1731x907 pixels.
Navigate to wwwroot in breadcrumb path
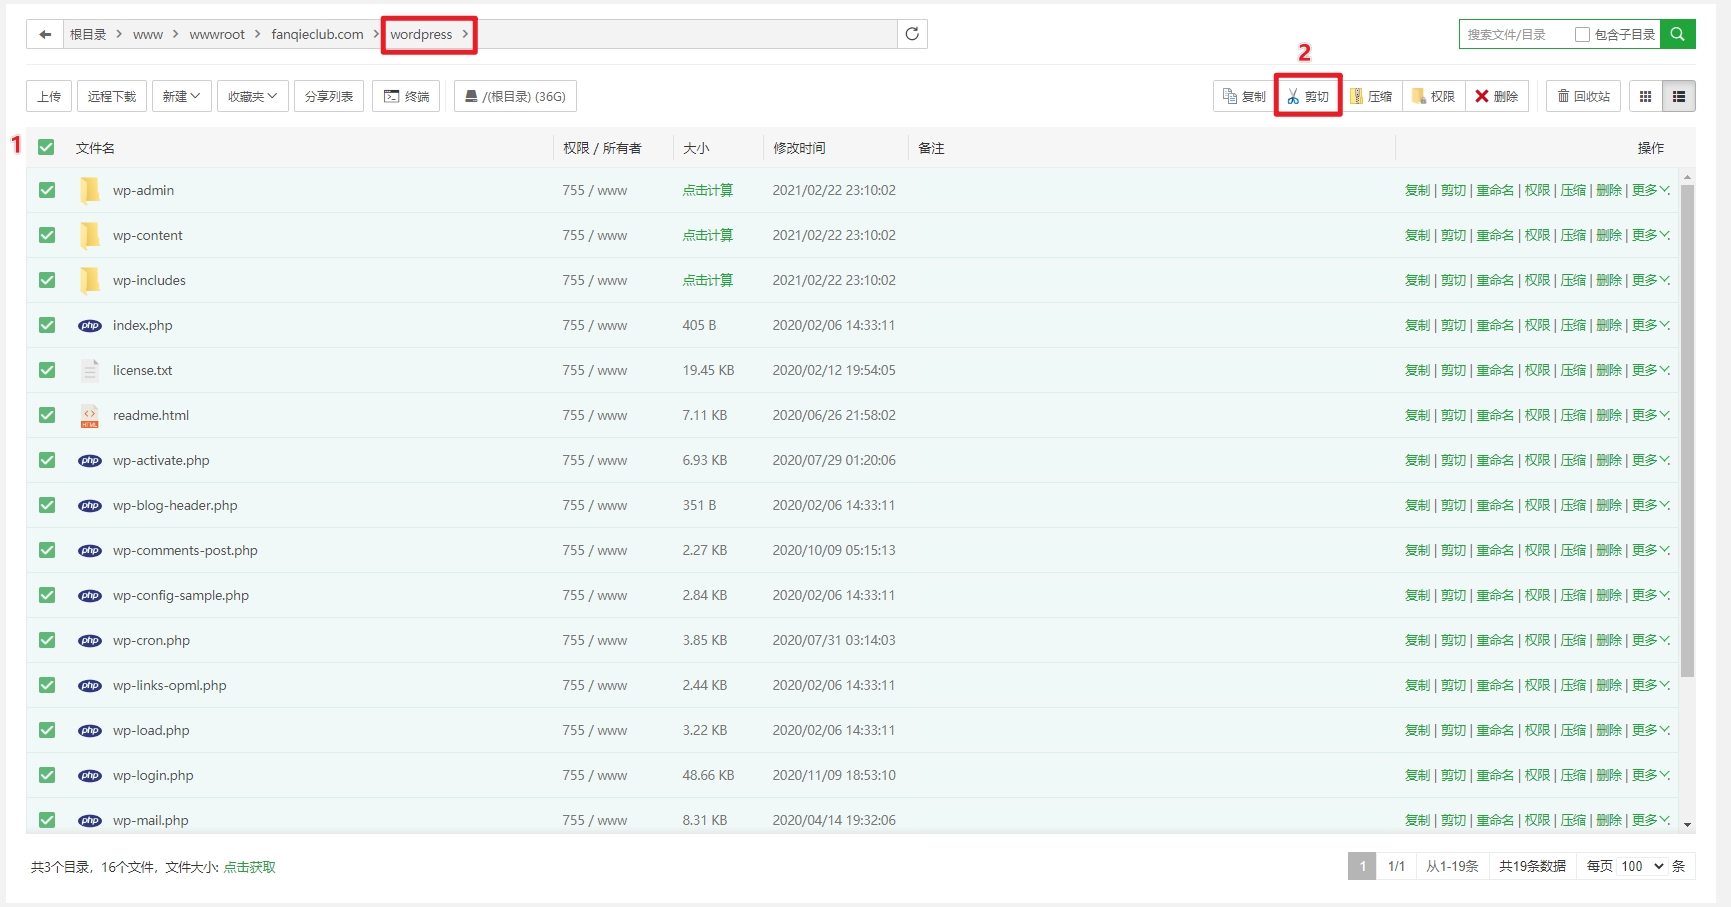tap(217, 34)
